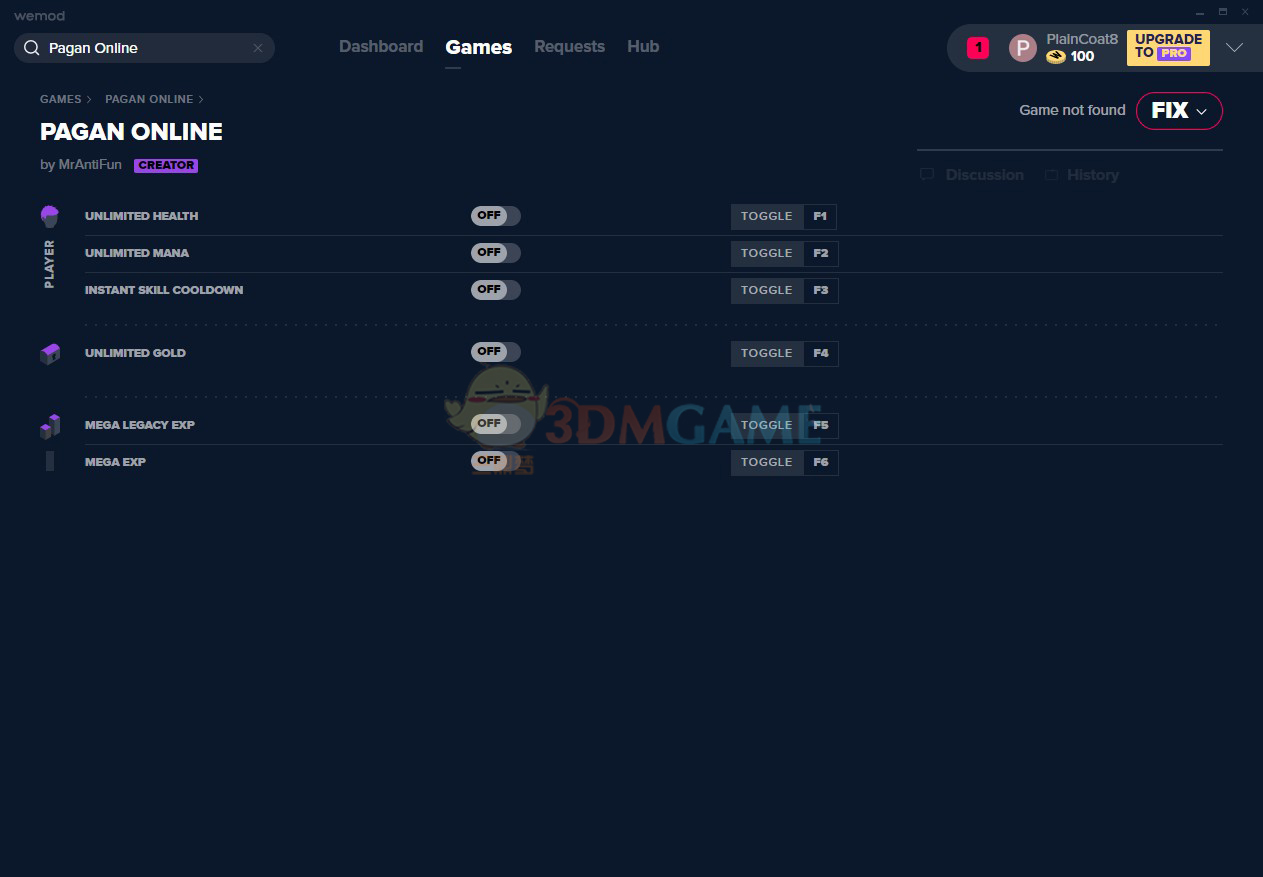Select the Mega Legacy EXP icon
Viewport: 1263px width, 877px height.
click(x=49, y=424)
